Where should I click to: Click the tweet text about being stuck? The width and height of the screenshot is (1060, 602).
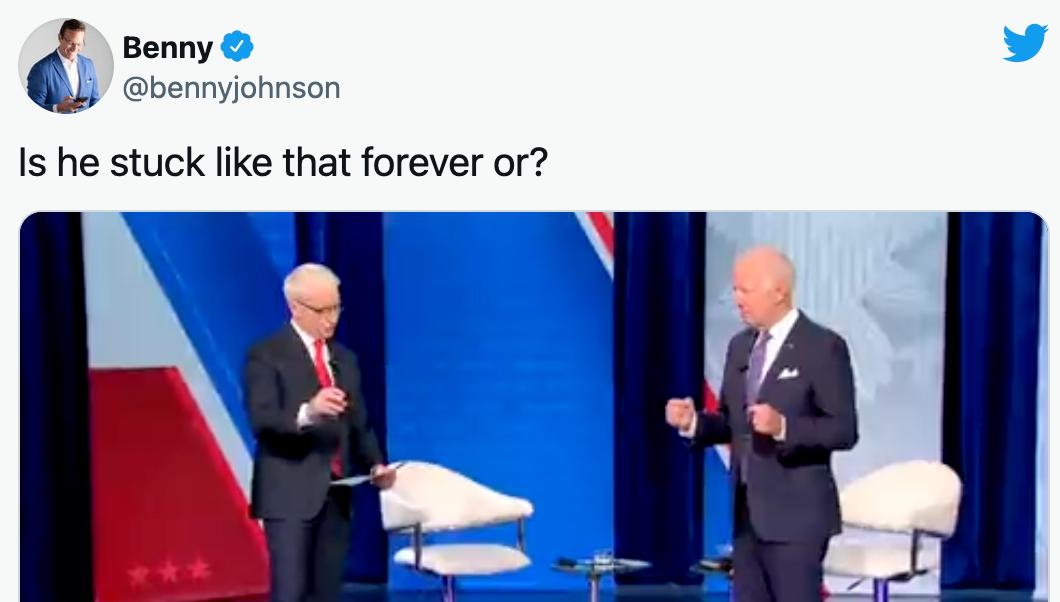pos(283,163)
